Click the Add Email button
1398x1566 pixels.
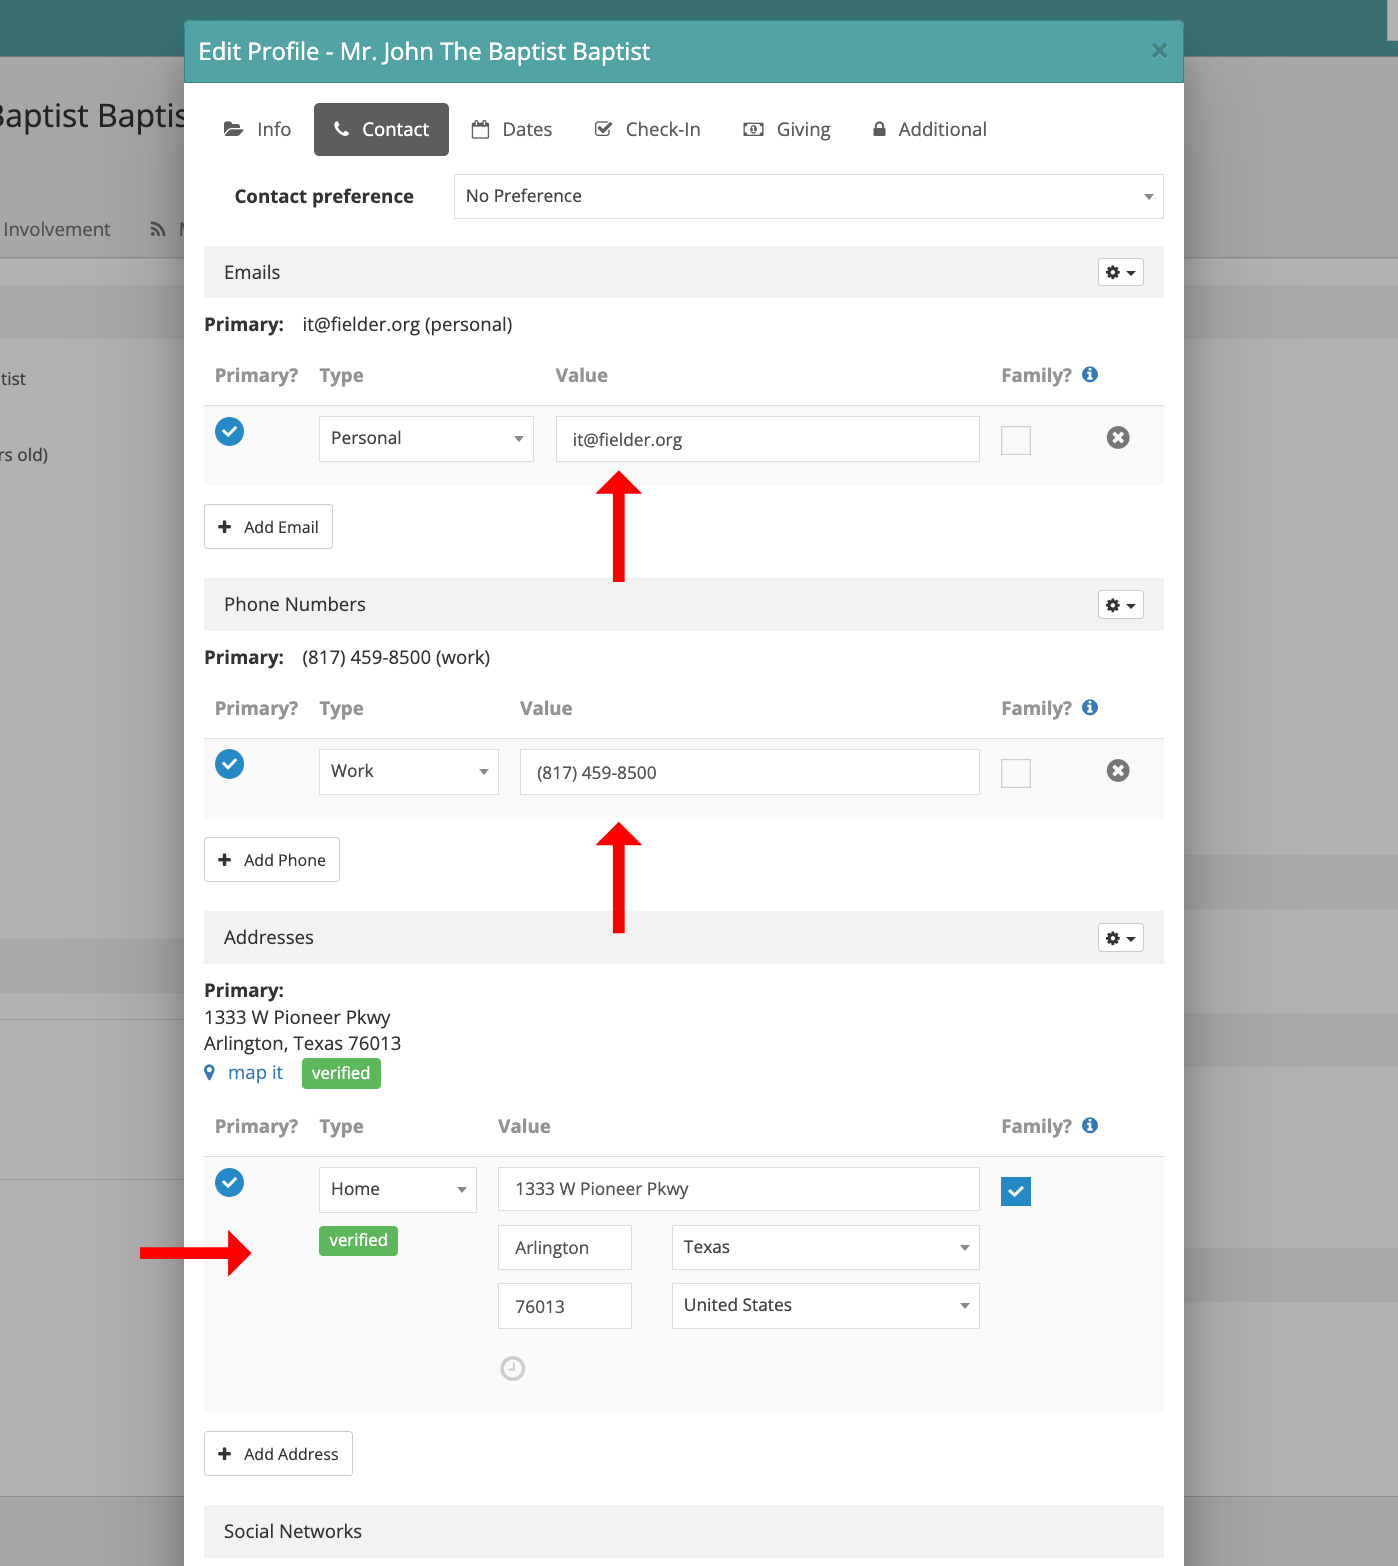click(x=268, y=527)
